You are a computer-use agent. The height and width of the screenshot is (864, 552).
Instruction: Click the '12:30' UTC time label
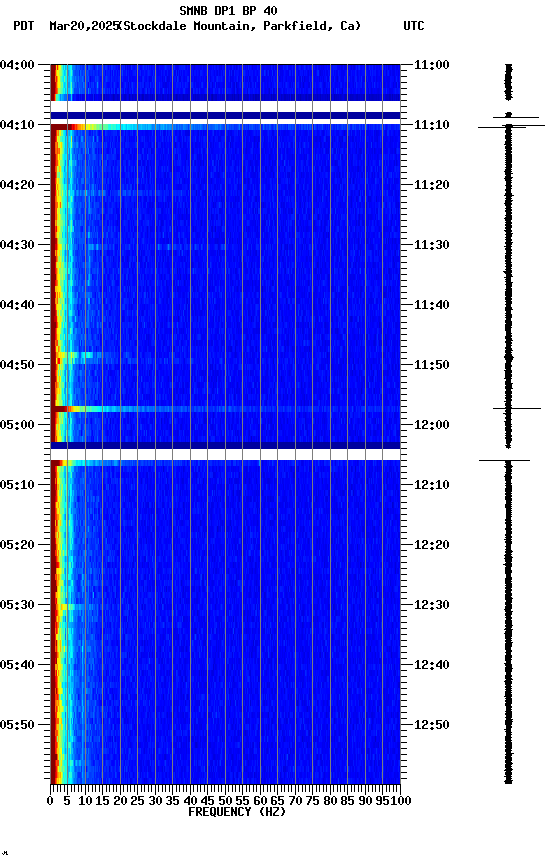tap(432, 605)
